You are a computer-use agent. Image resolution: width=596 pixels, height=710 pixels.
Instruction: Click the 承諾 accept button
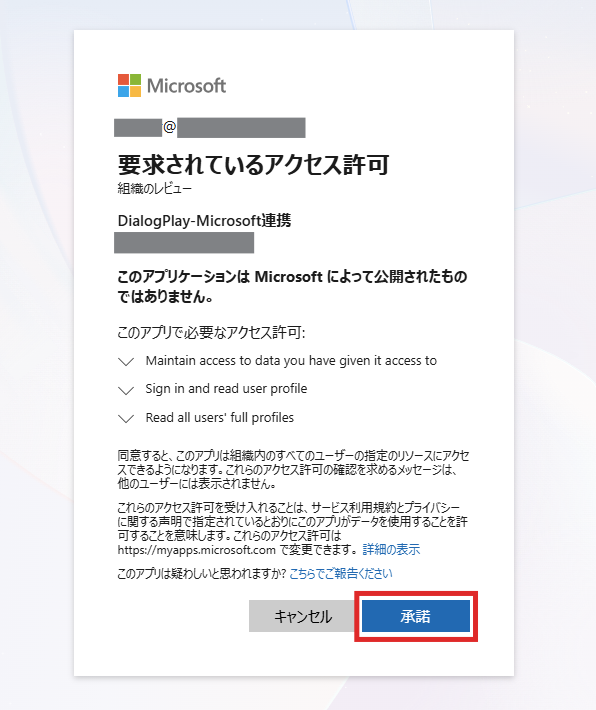point(416,616)
